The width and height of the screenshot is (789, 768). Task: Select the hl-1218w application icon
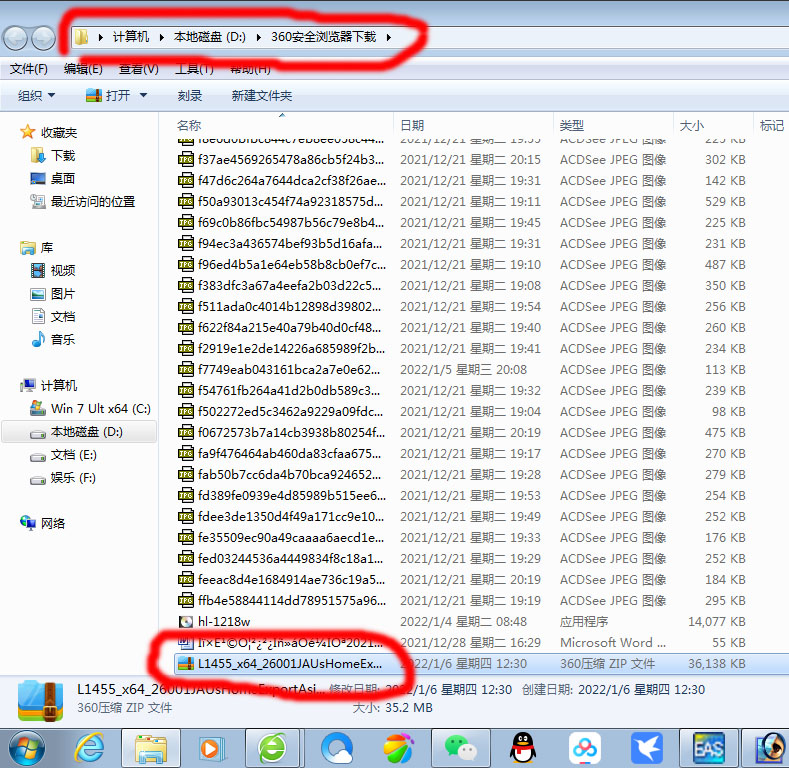click(186, 622)
